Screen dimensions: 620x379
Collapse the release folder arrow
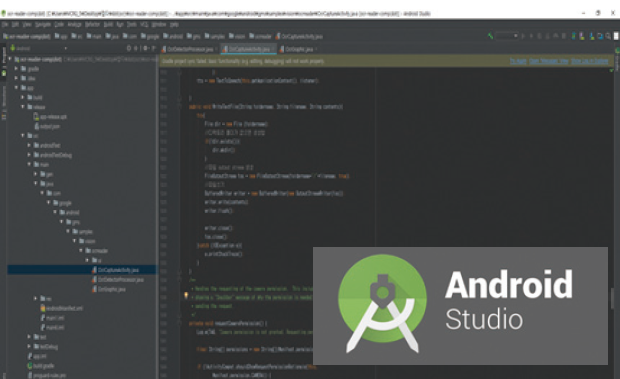[23, 107]
